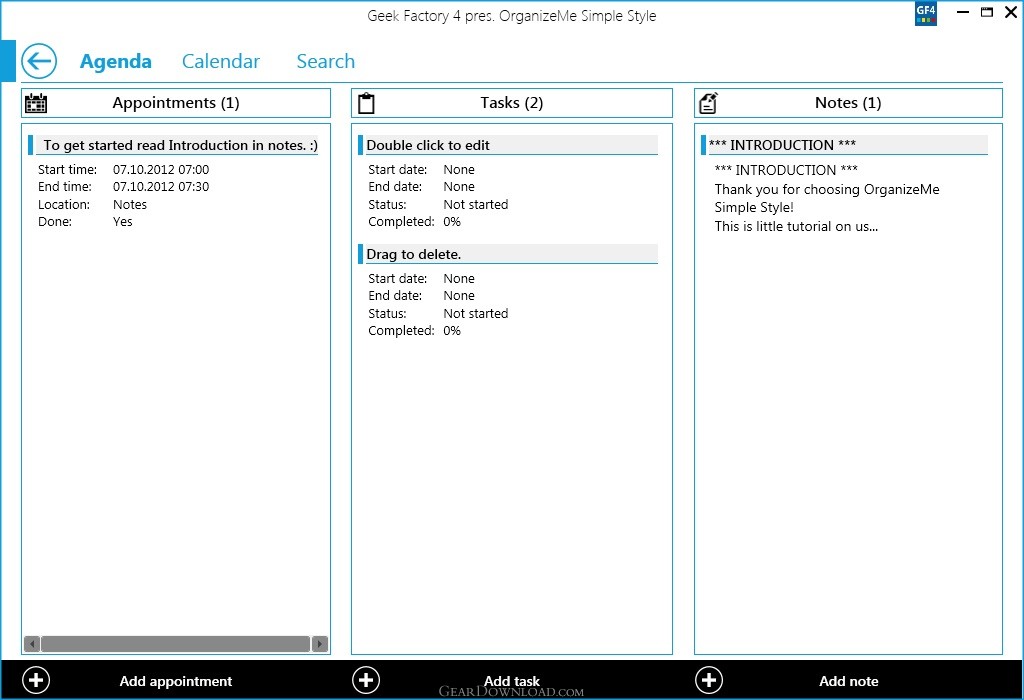Click the appointments horizontal scrollbar thumb
1024x700 pixels.
[176, 644]
